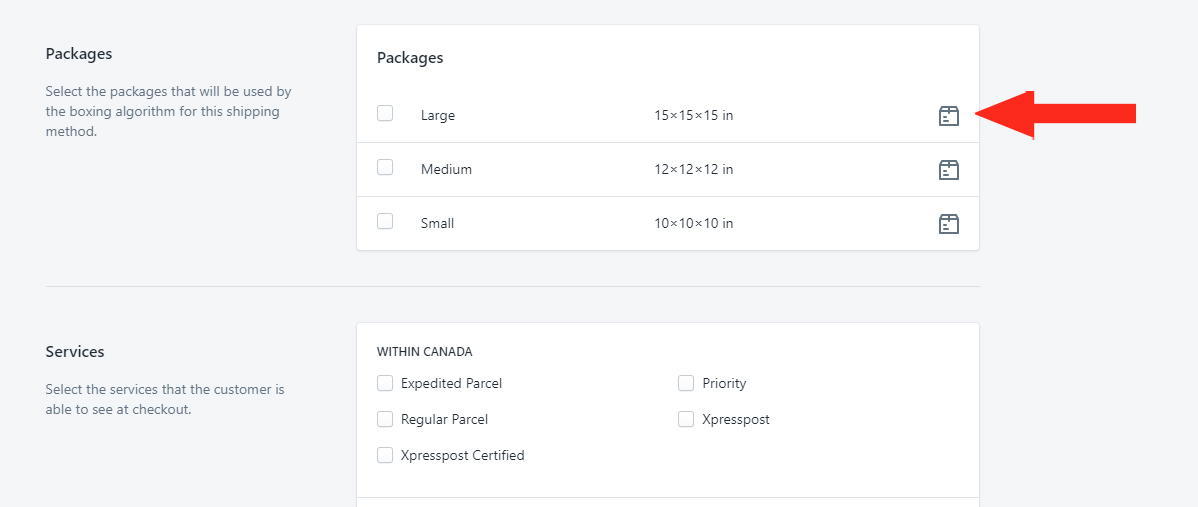
Task: Click the 12×12×12 in dimensions text
Action: coord(694,170)
